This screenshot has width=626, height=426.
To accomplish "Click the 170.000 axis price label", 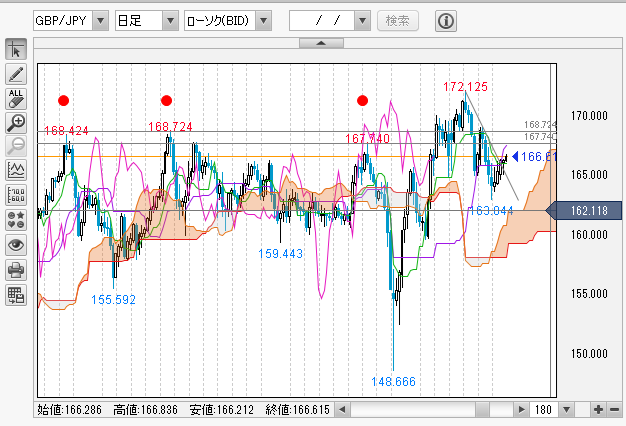I will pos(589,116).
